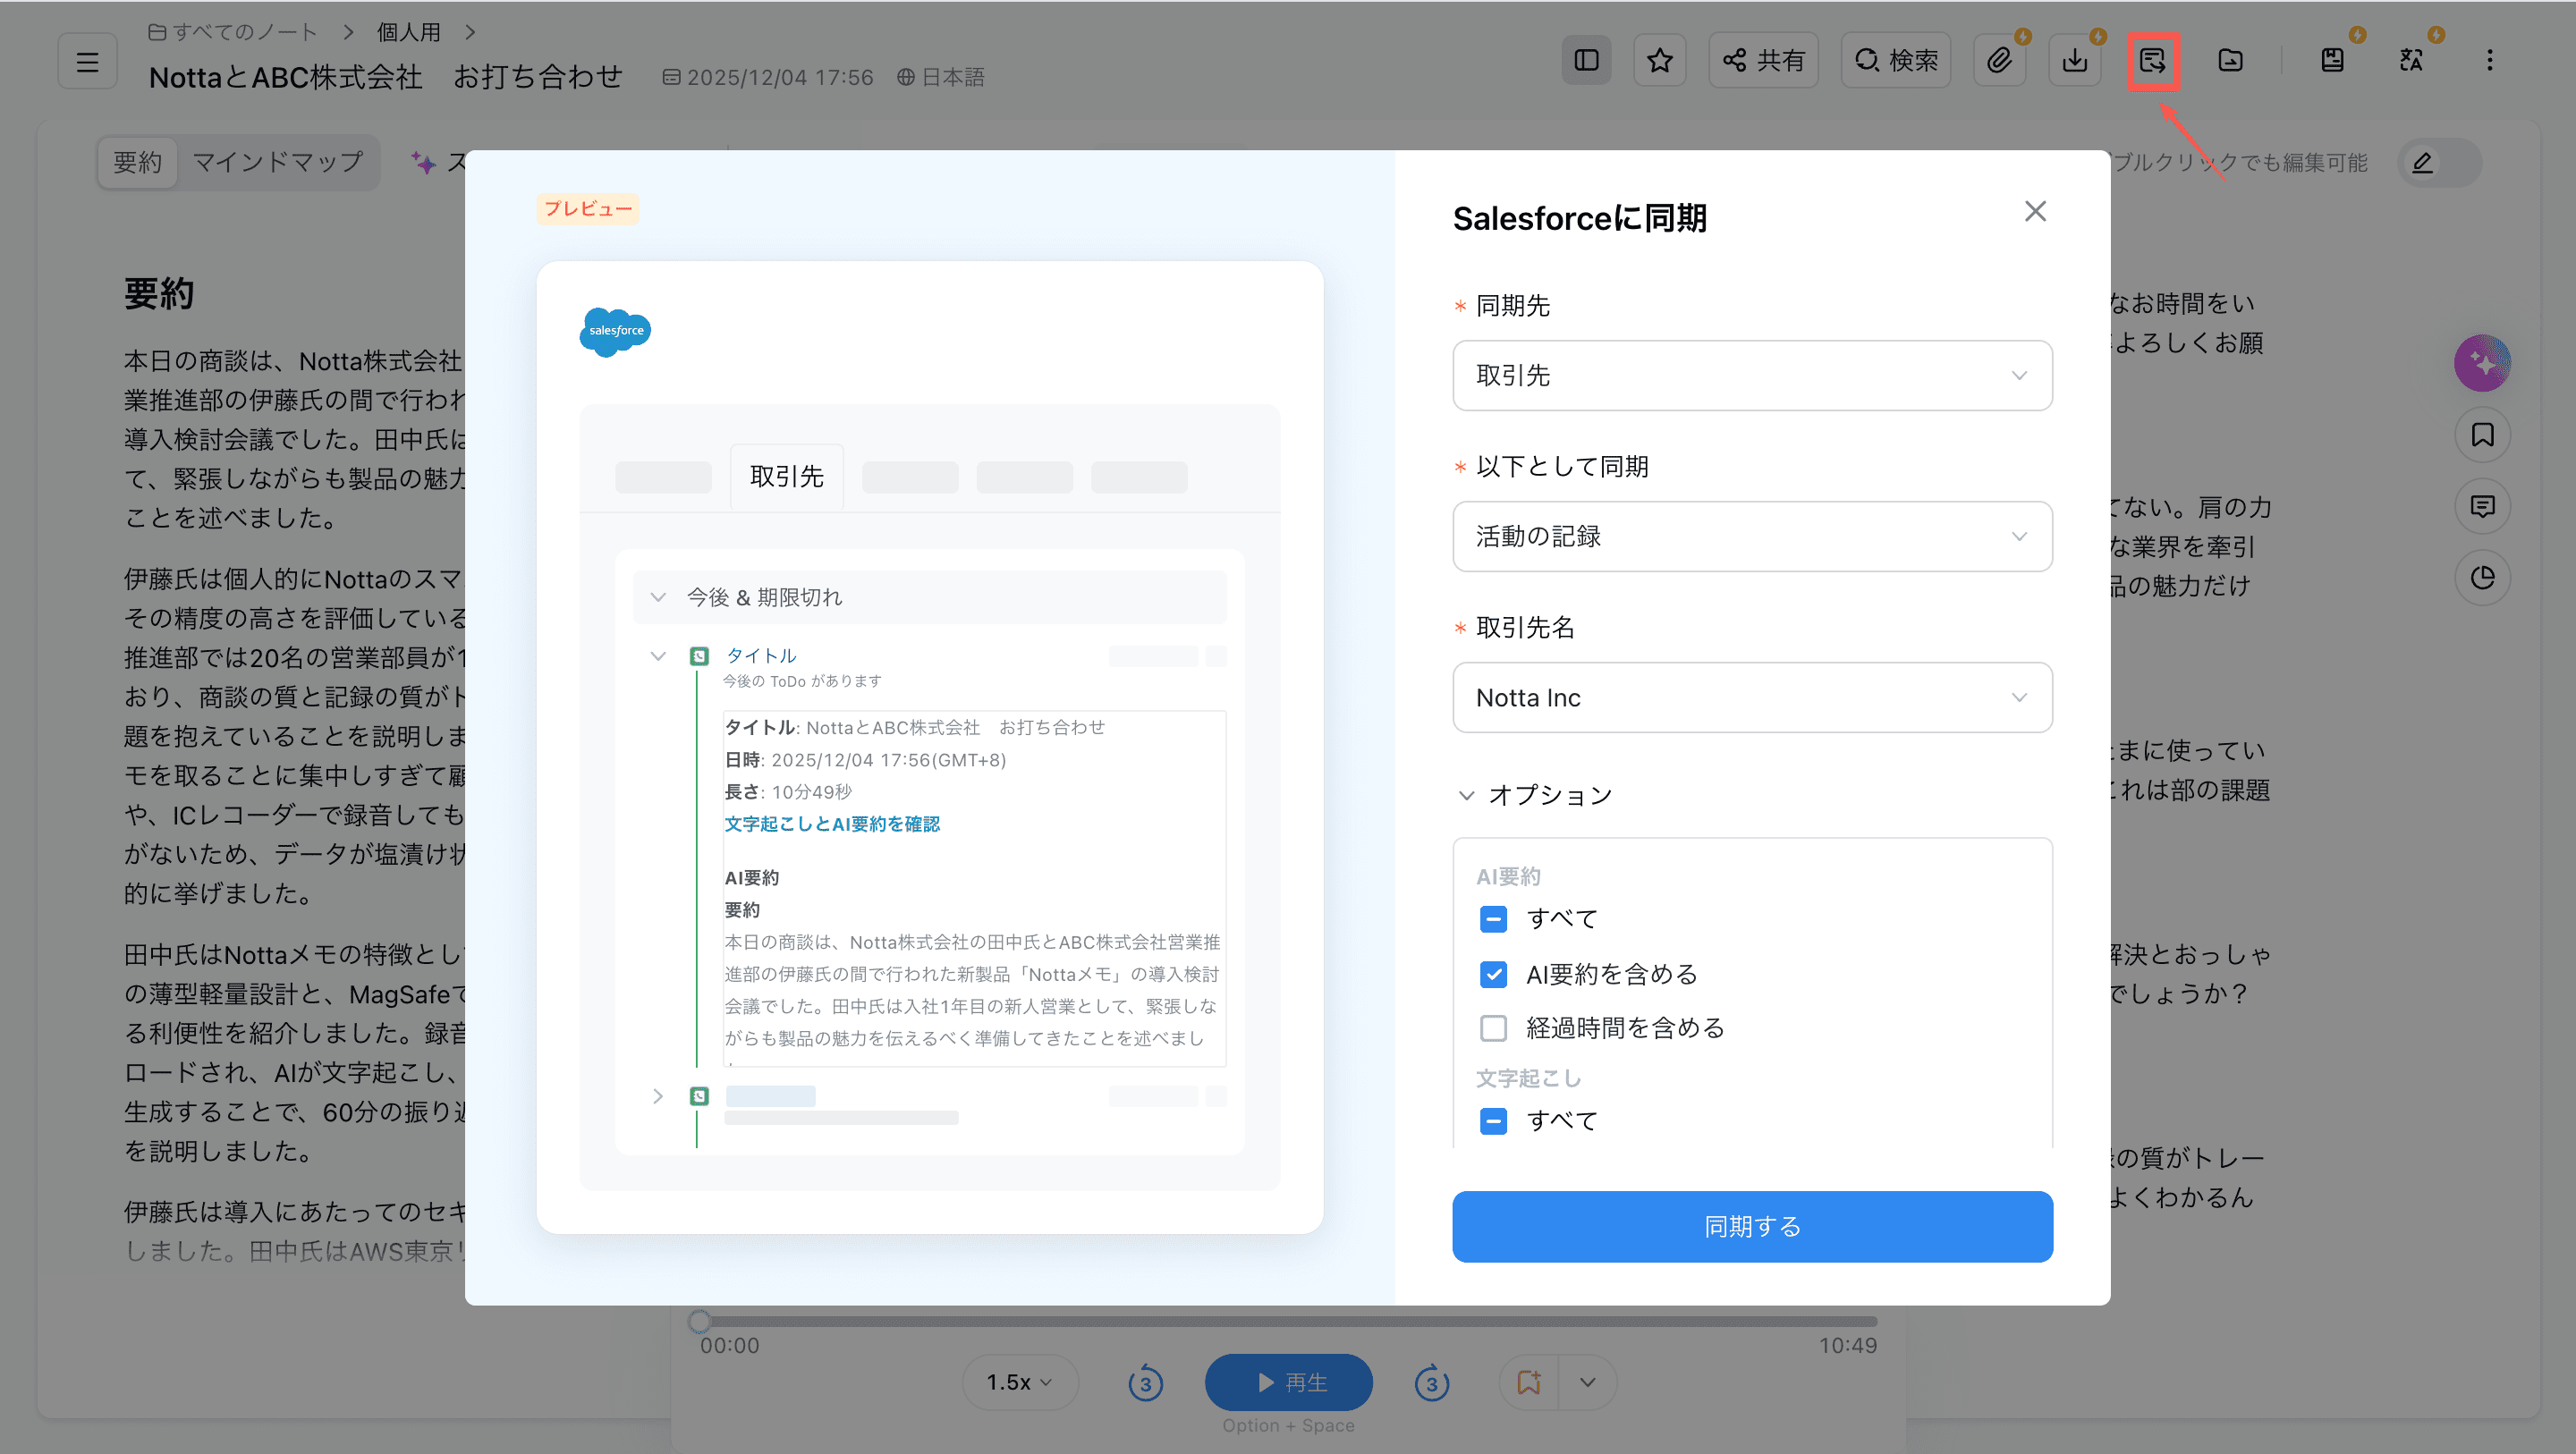Check '経過時間を含める' checkbox
The height and width of the screenshot is (1454, 2576).
[x=1493, y=1028]
